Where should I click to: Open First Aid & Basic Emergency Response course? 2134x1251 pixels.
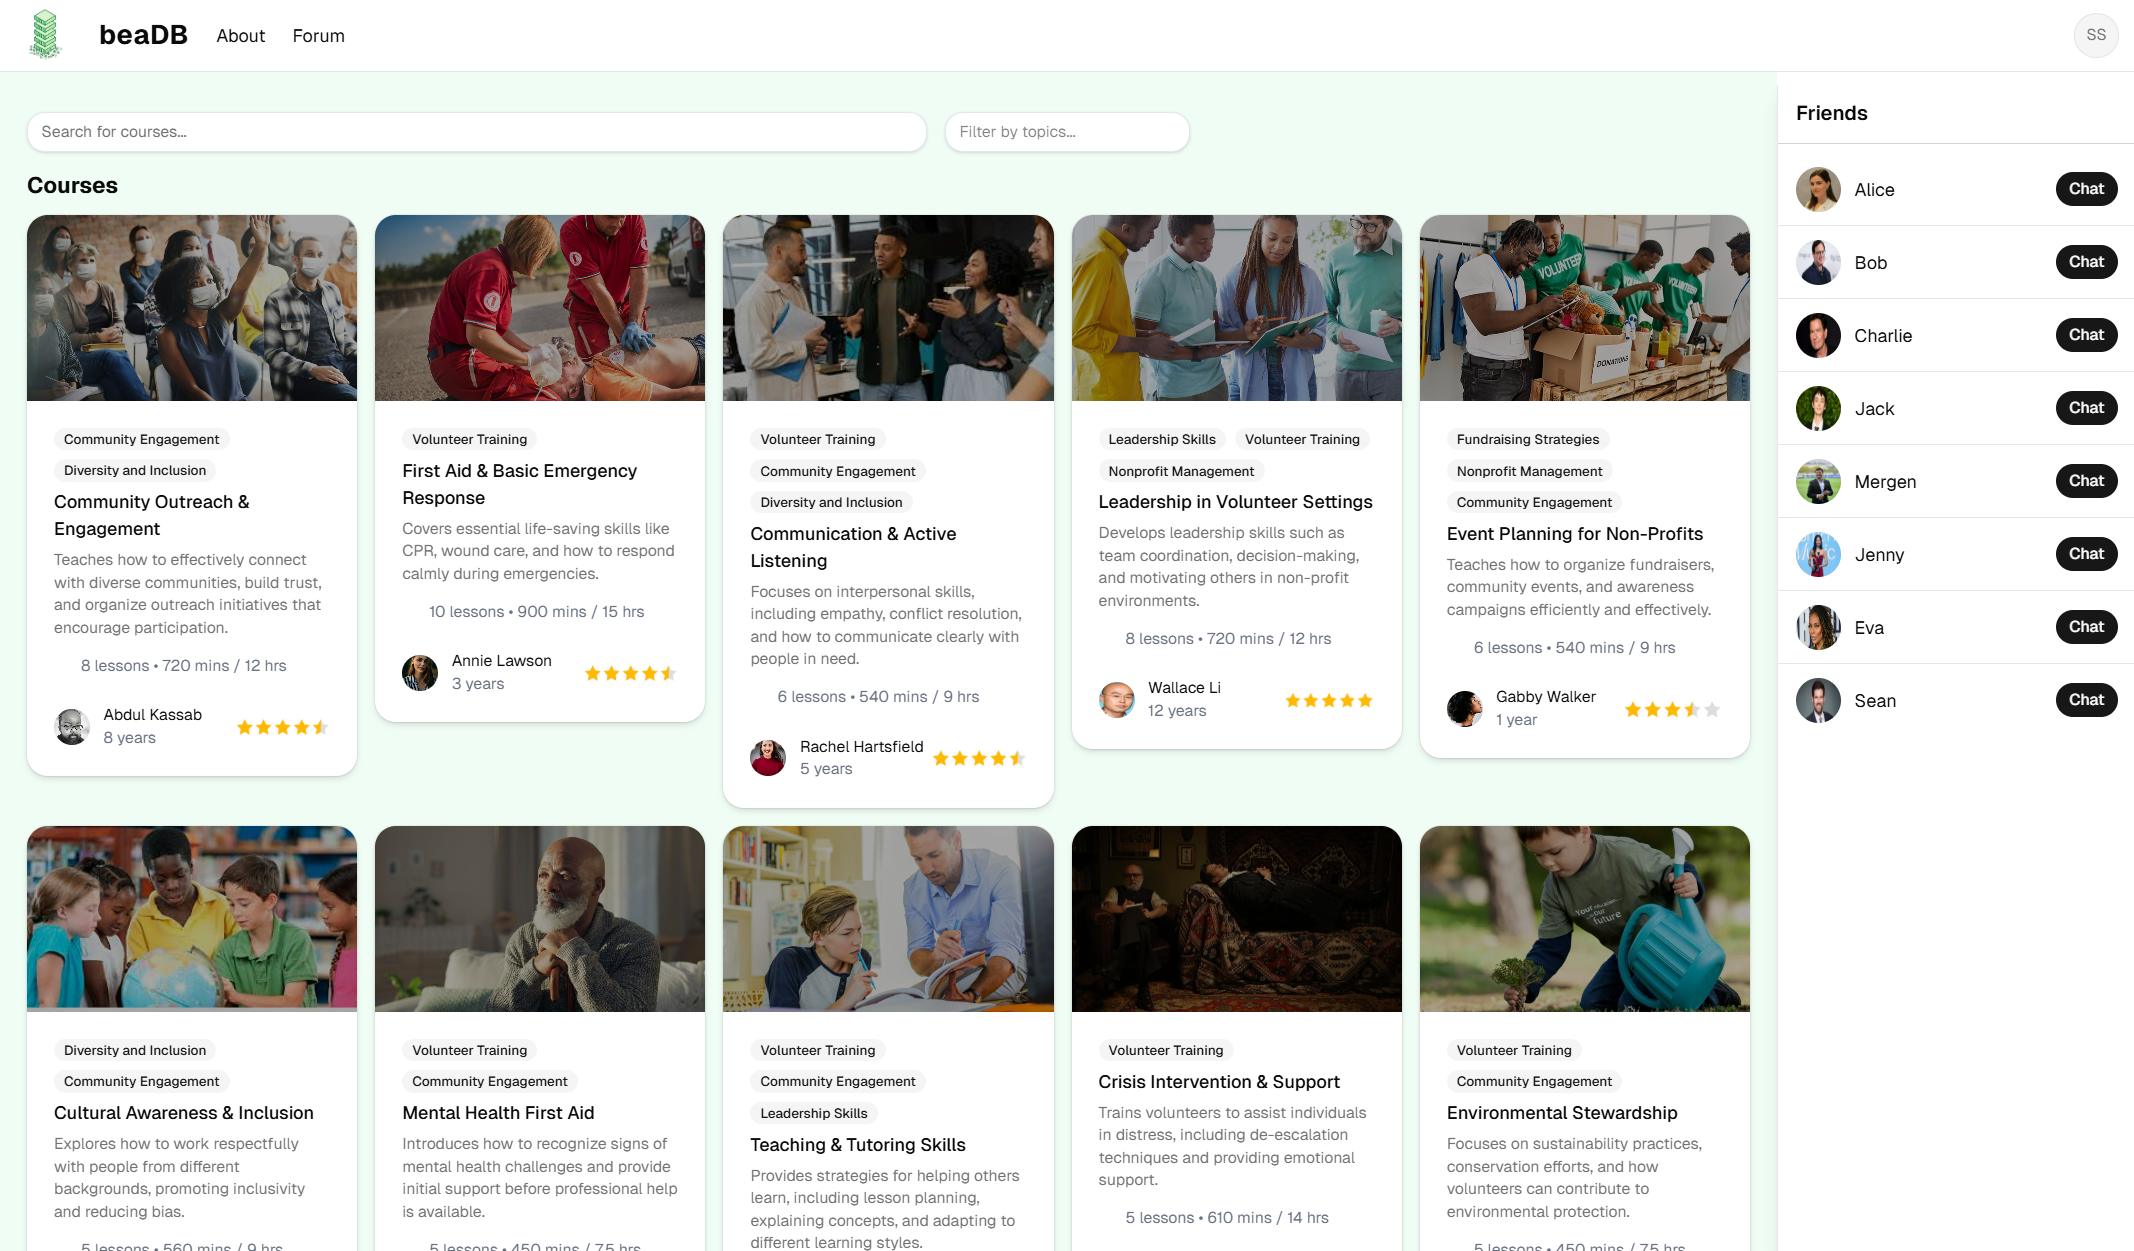pyautogui.click(x=519, y=484)
